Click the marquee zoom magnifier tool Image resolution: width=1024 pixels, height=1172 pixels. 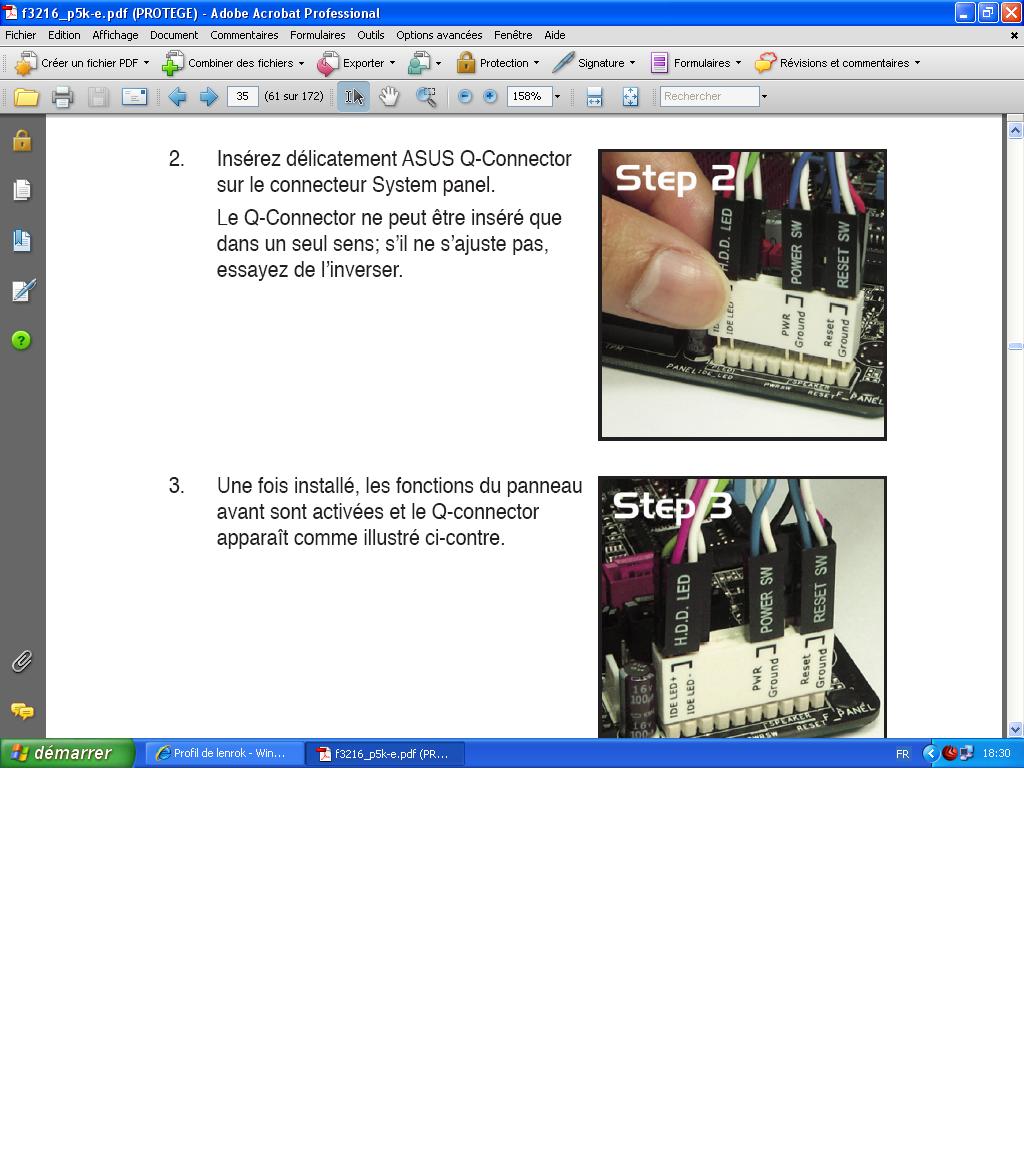pyautogui.click(x=427, y=97)
